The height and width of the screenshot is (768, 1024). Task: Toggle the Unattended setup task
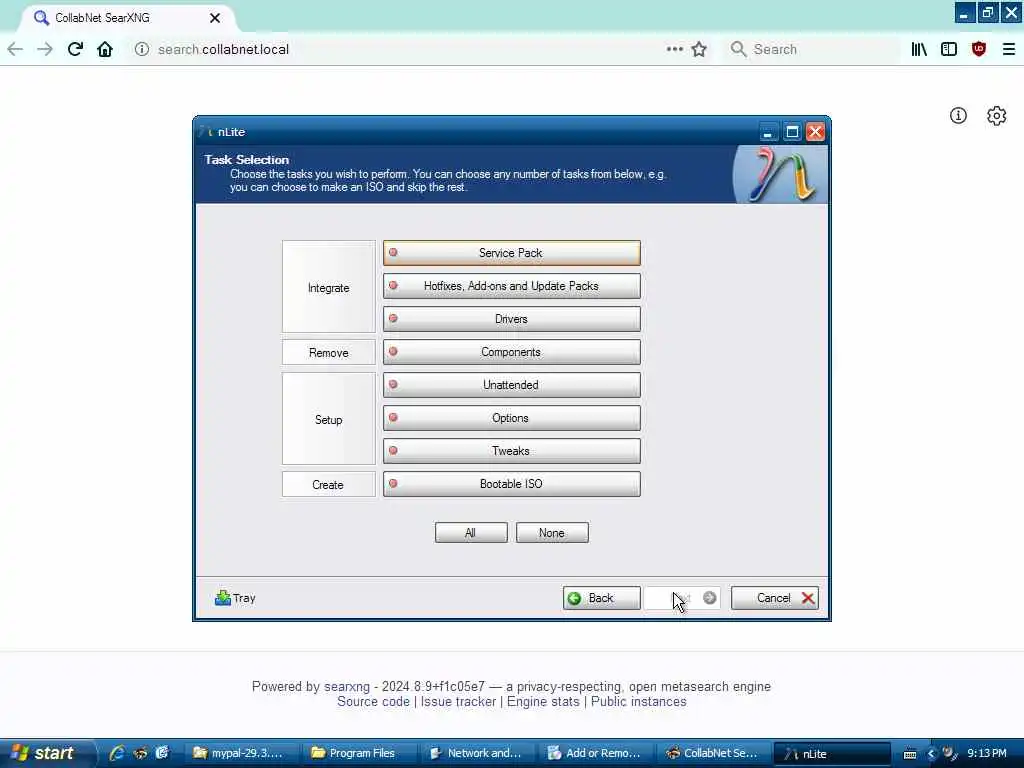[x=511, y=385]
